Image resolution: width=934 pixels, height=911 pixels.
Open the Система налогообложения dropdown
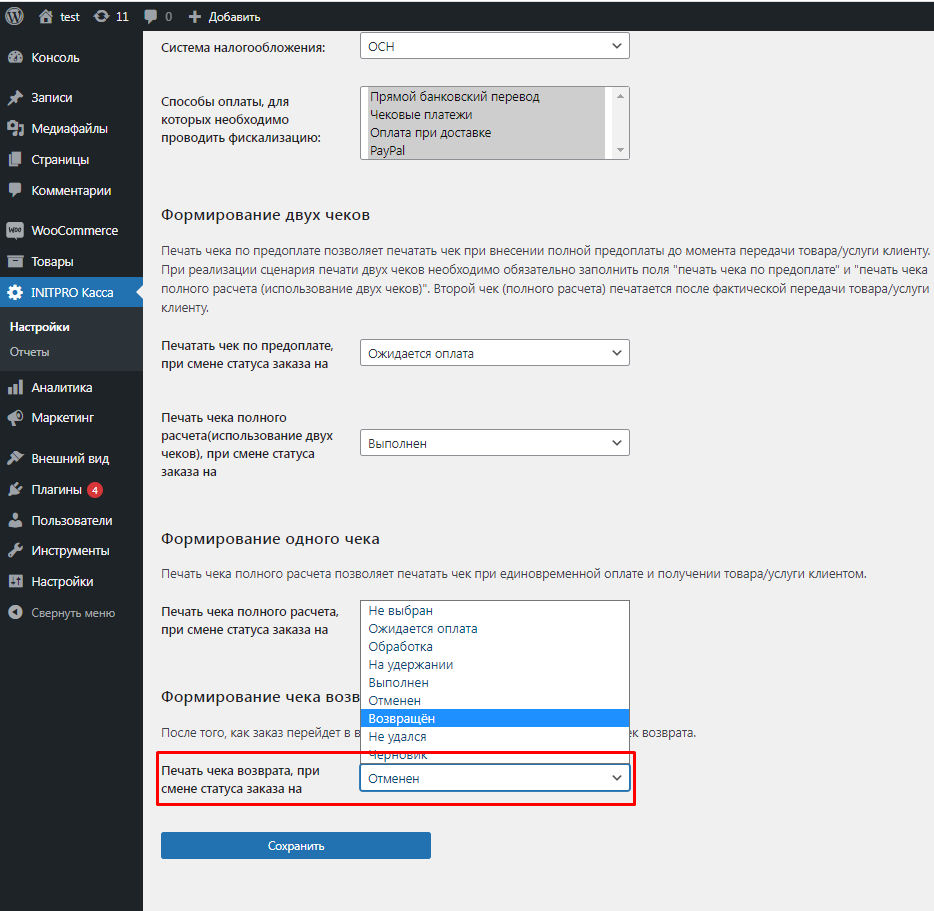click(494, 46)
